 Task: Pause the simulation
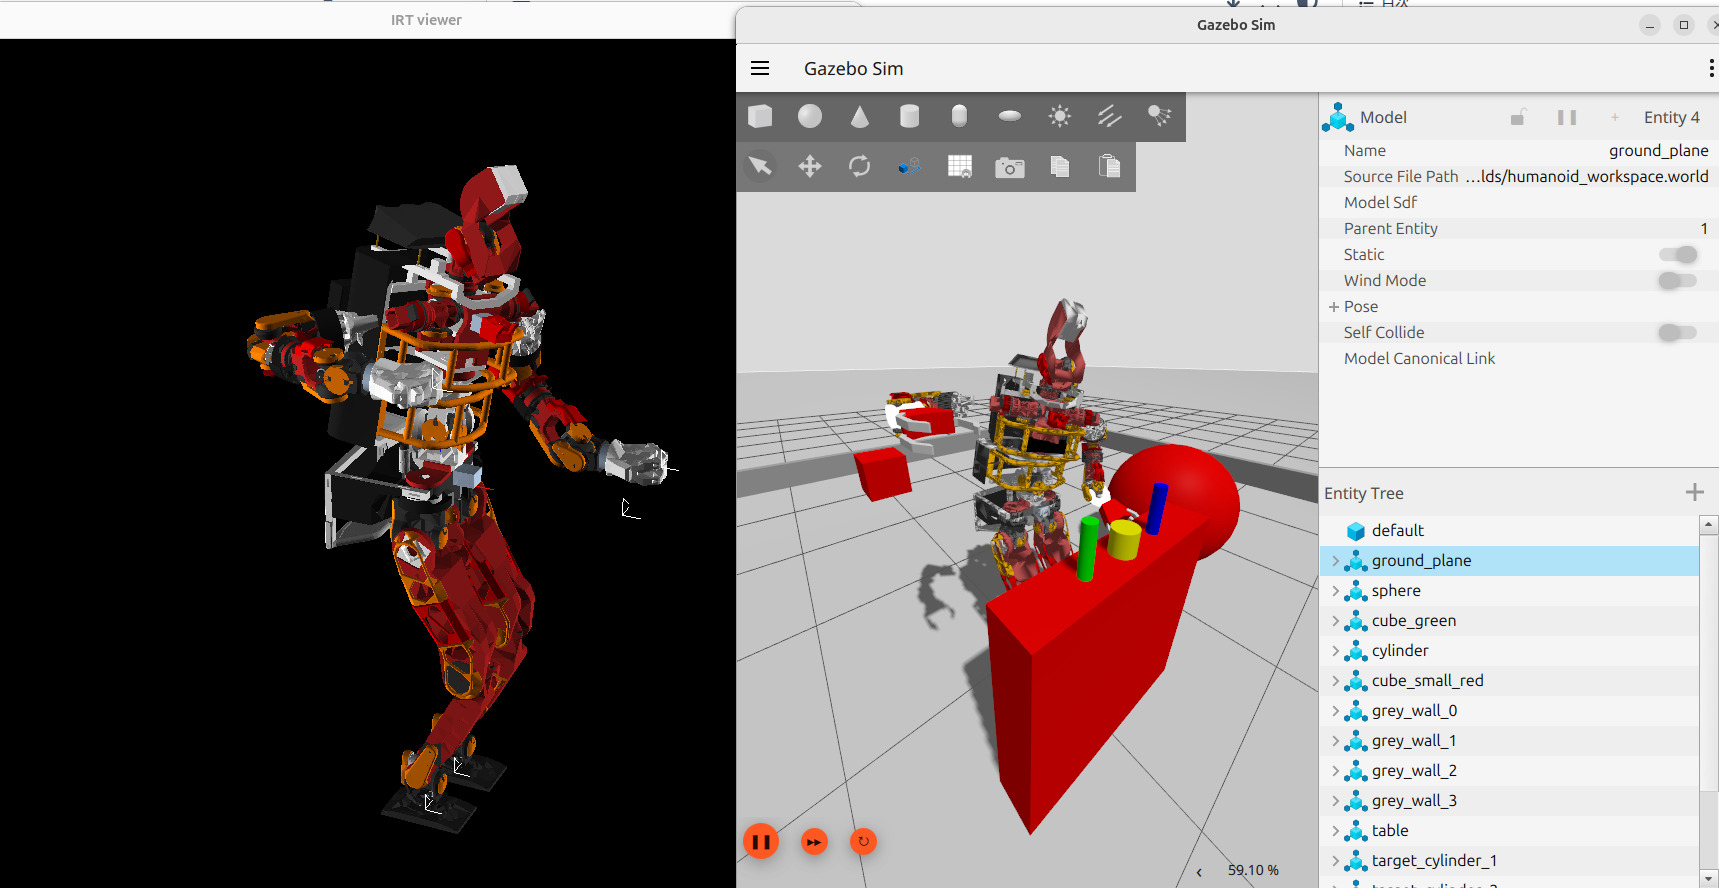point(761,842)
